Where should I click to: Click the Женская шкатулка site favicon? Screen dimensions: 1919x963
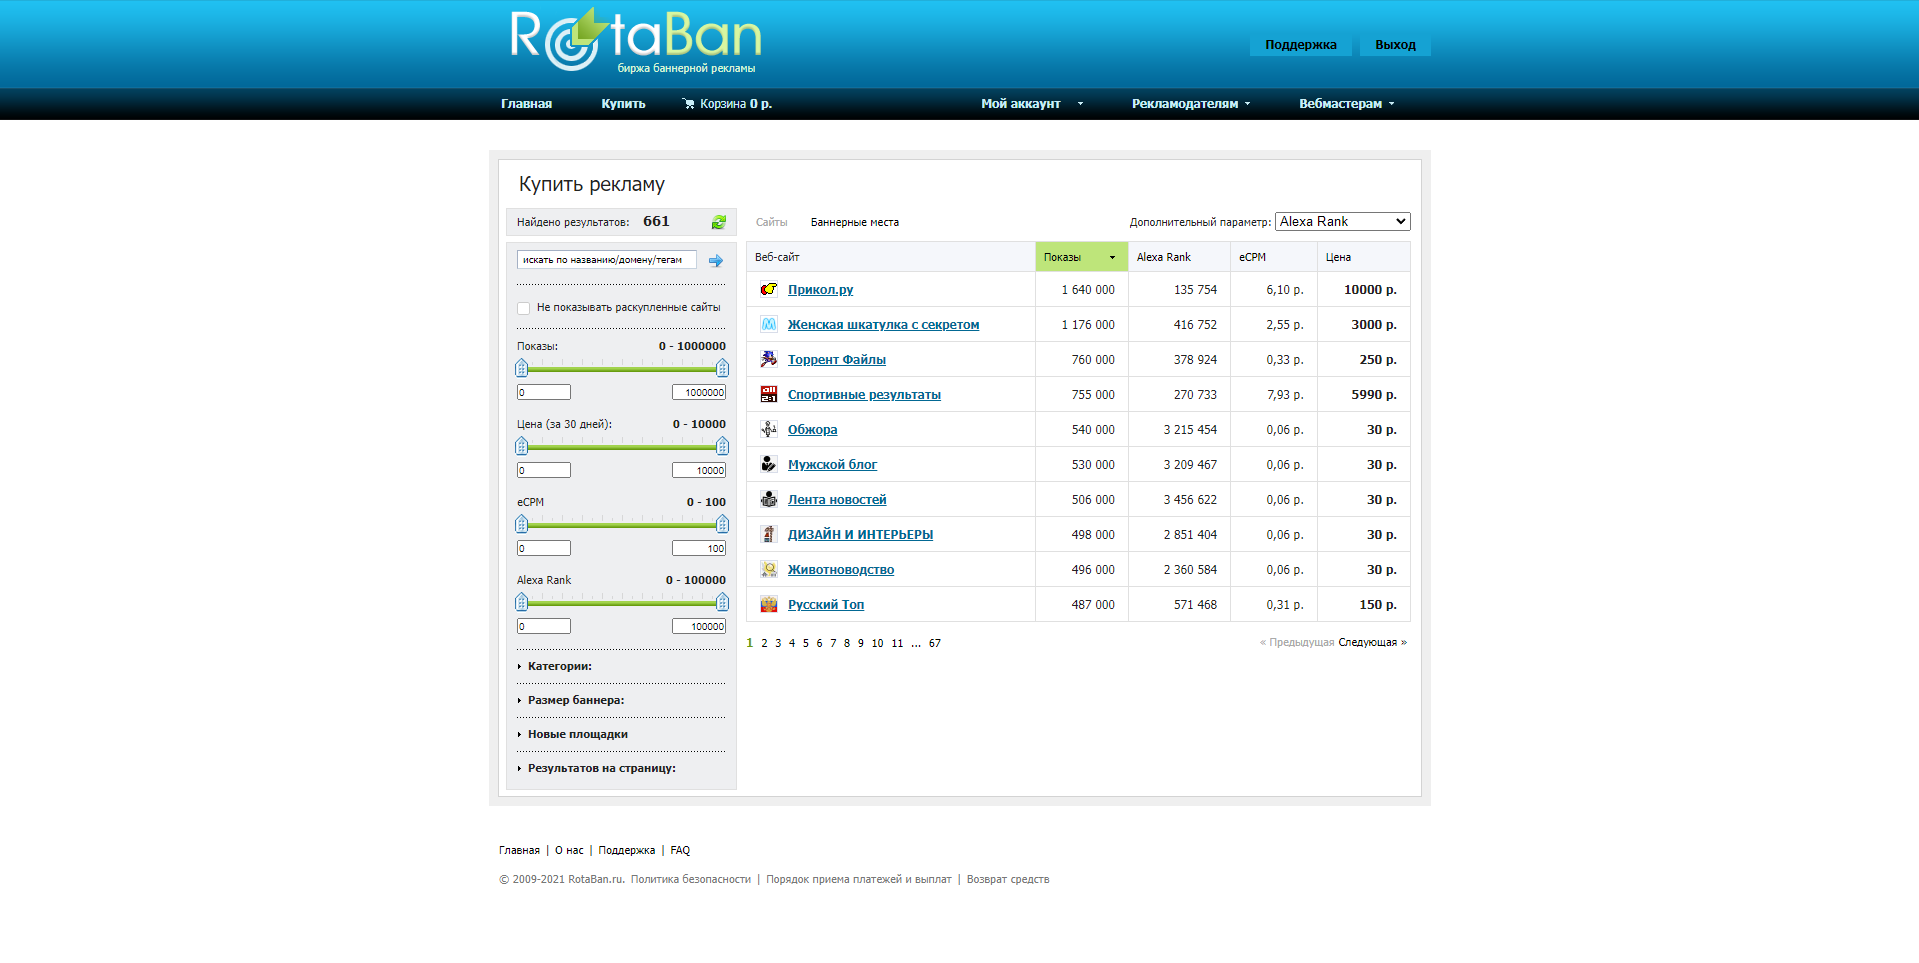[769, 325]
